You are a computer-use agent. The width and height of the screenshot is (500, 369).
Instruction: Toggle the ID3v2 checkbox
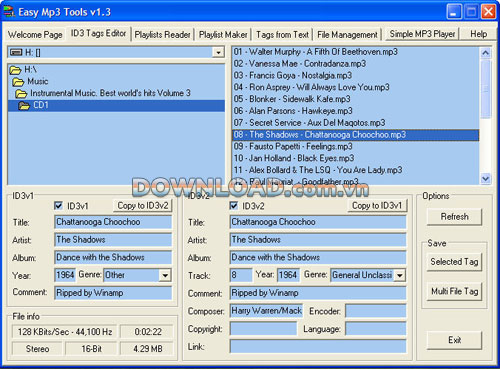(x=234, y=206)
